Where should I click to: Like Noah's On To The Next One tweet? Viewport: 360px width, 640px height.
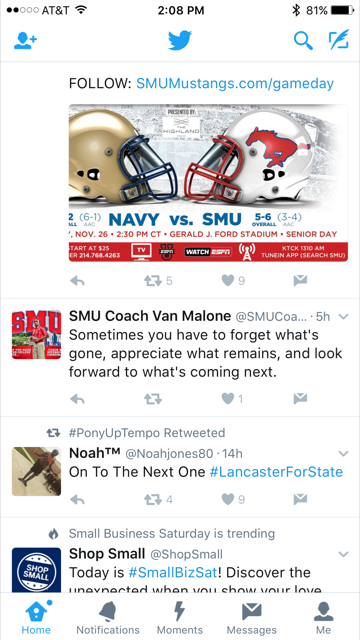click(228, 499)
